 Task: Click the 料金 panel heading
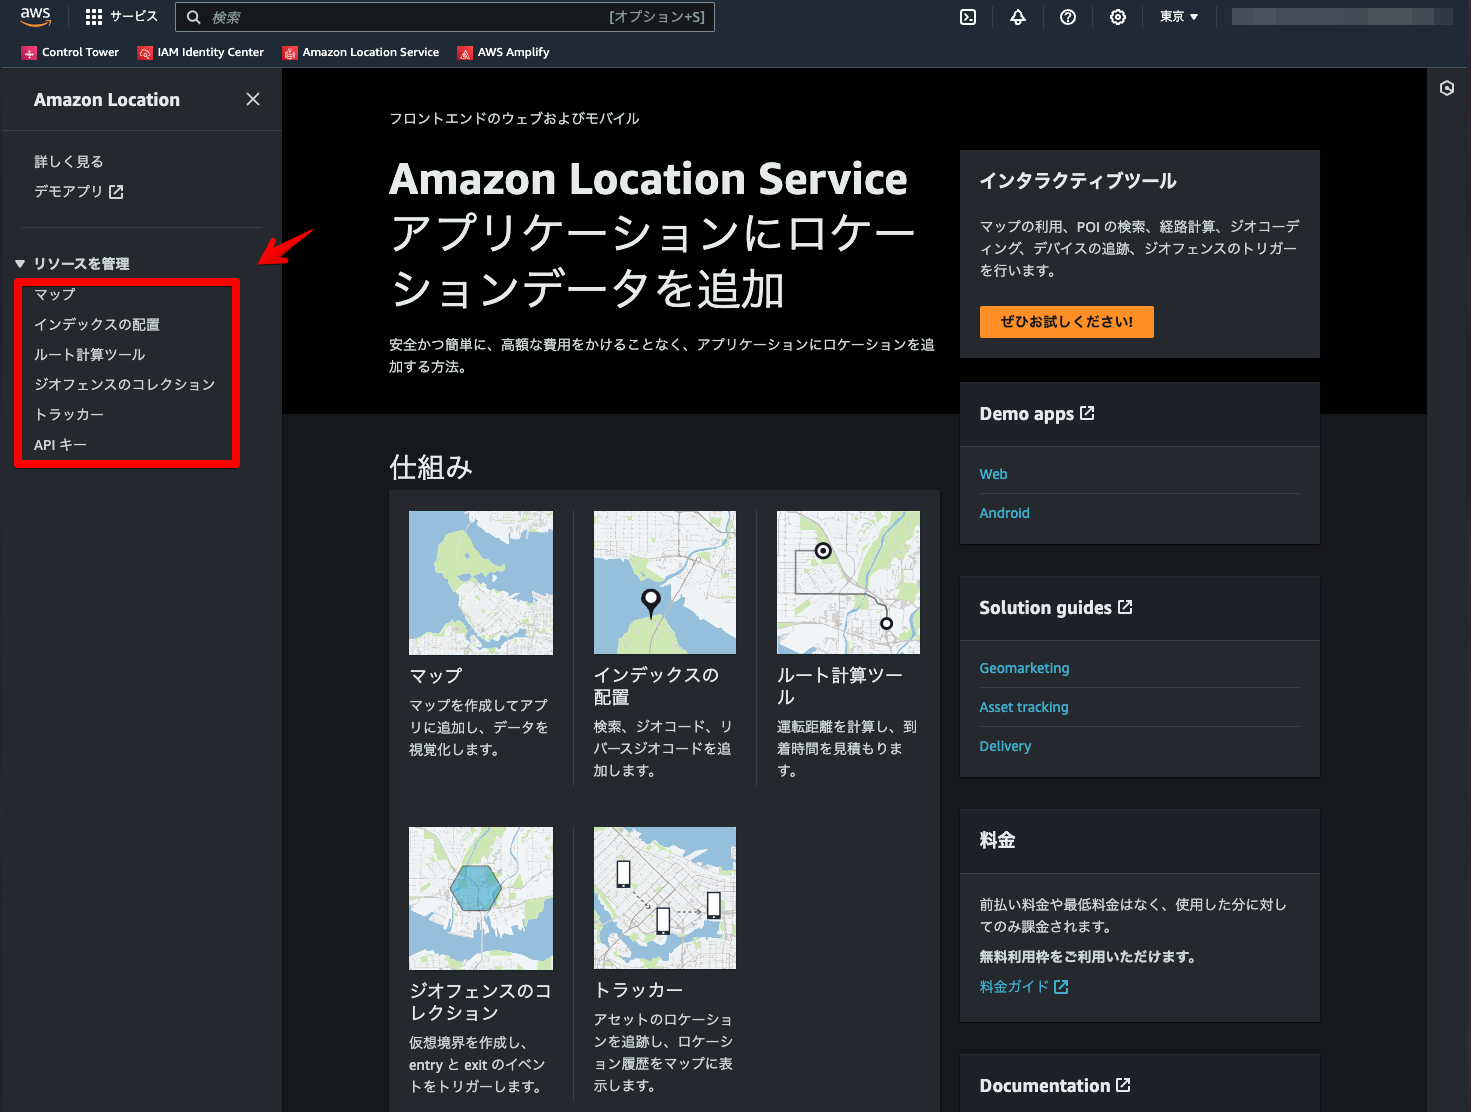(x=998, y=840)
